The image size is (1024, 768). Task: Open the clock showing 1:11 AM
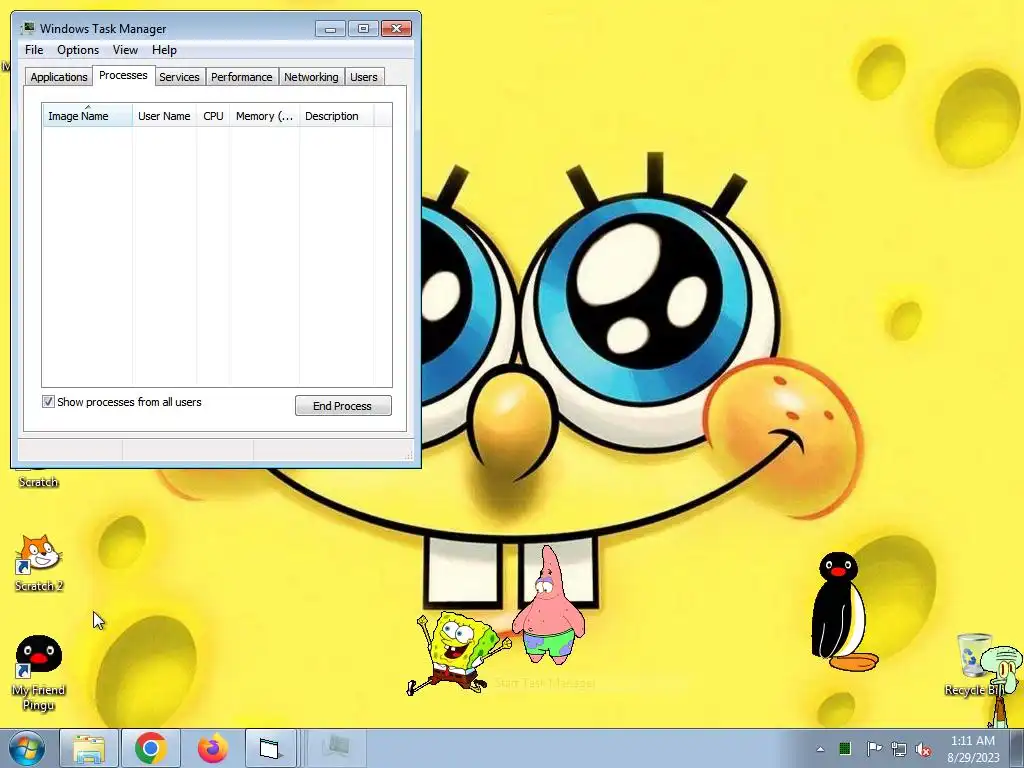click(973, 748)
